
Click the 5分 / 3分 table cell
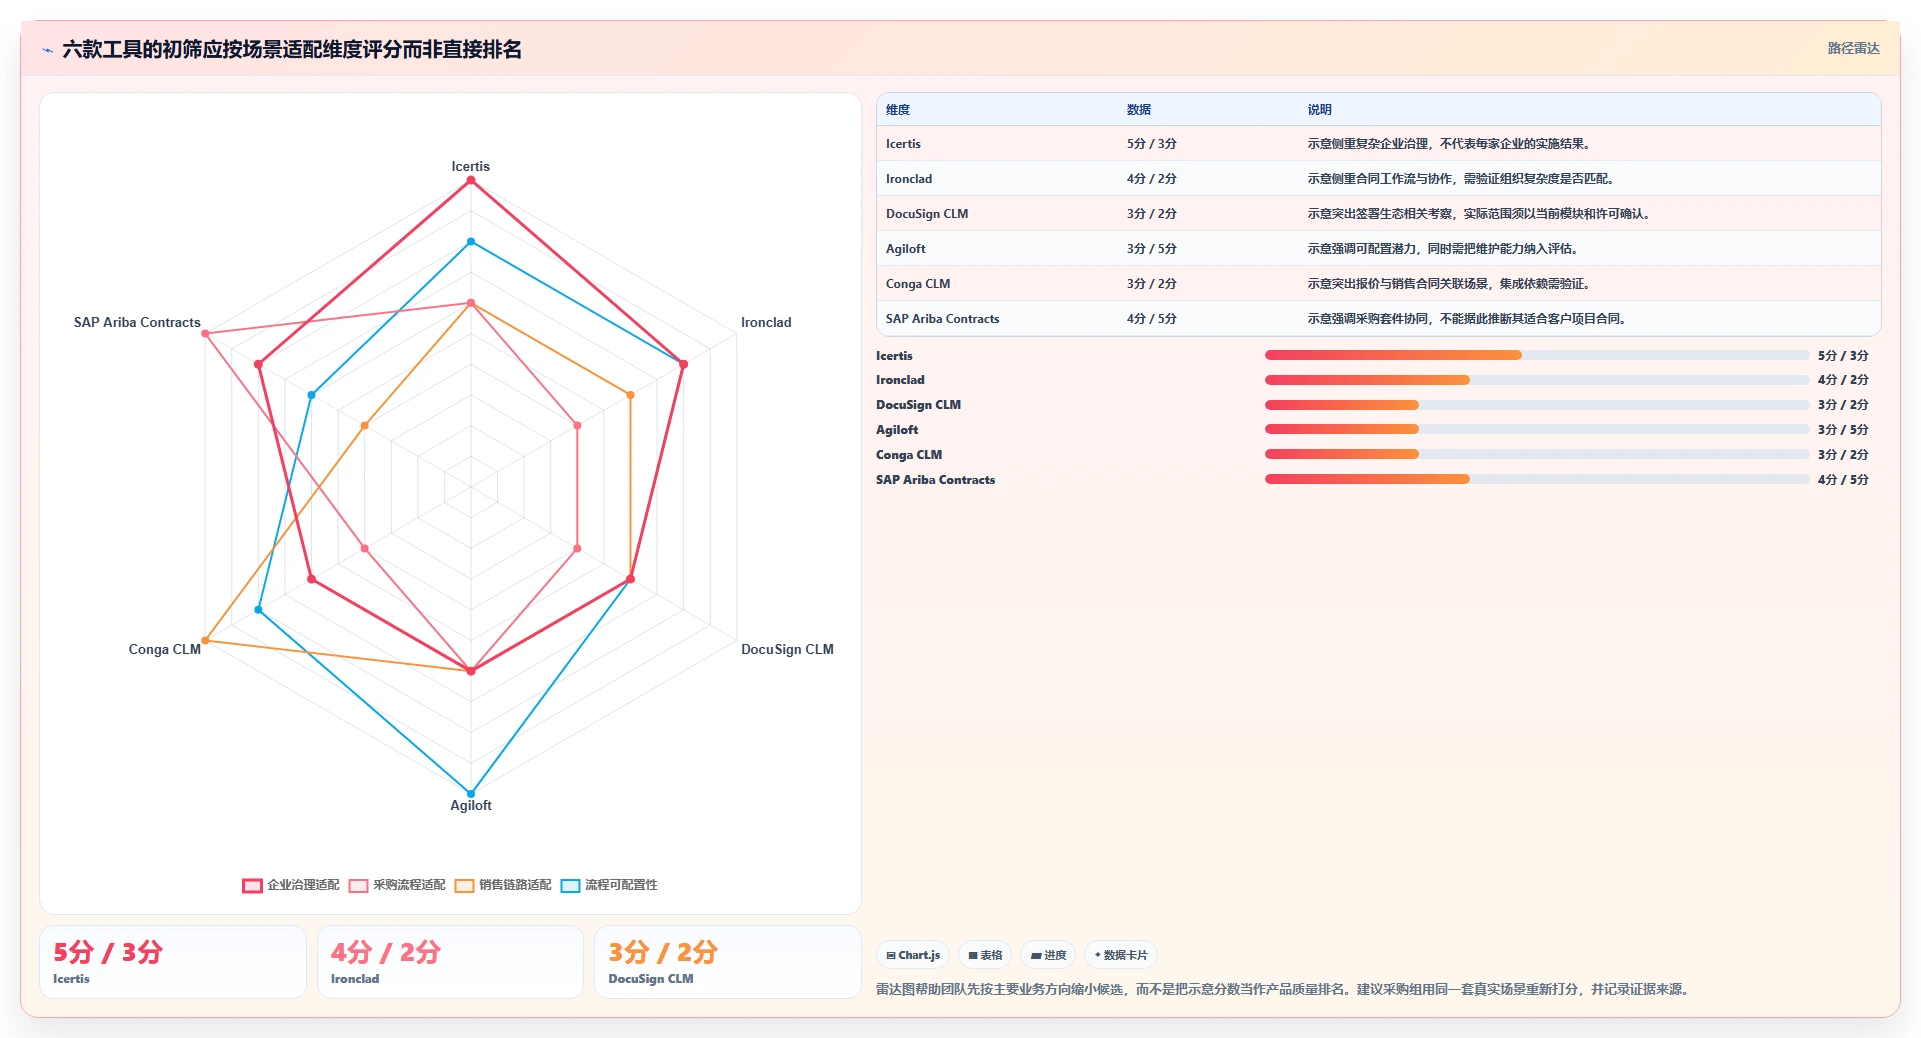(x=1152, y=144)
